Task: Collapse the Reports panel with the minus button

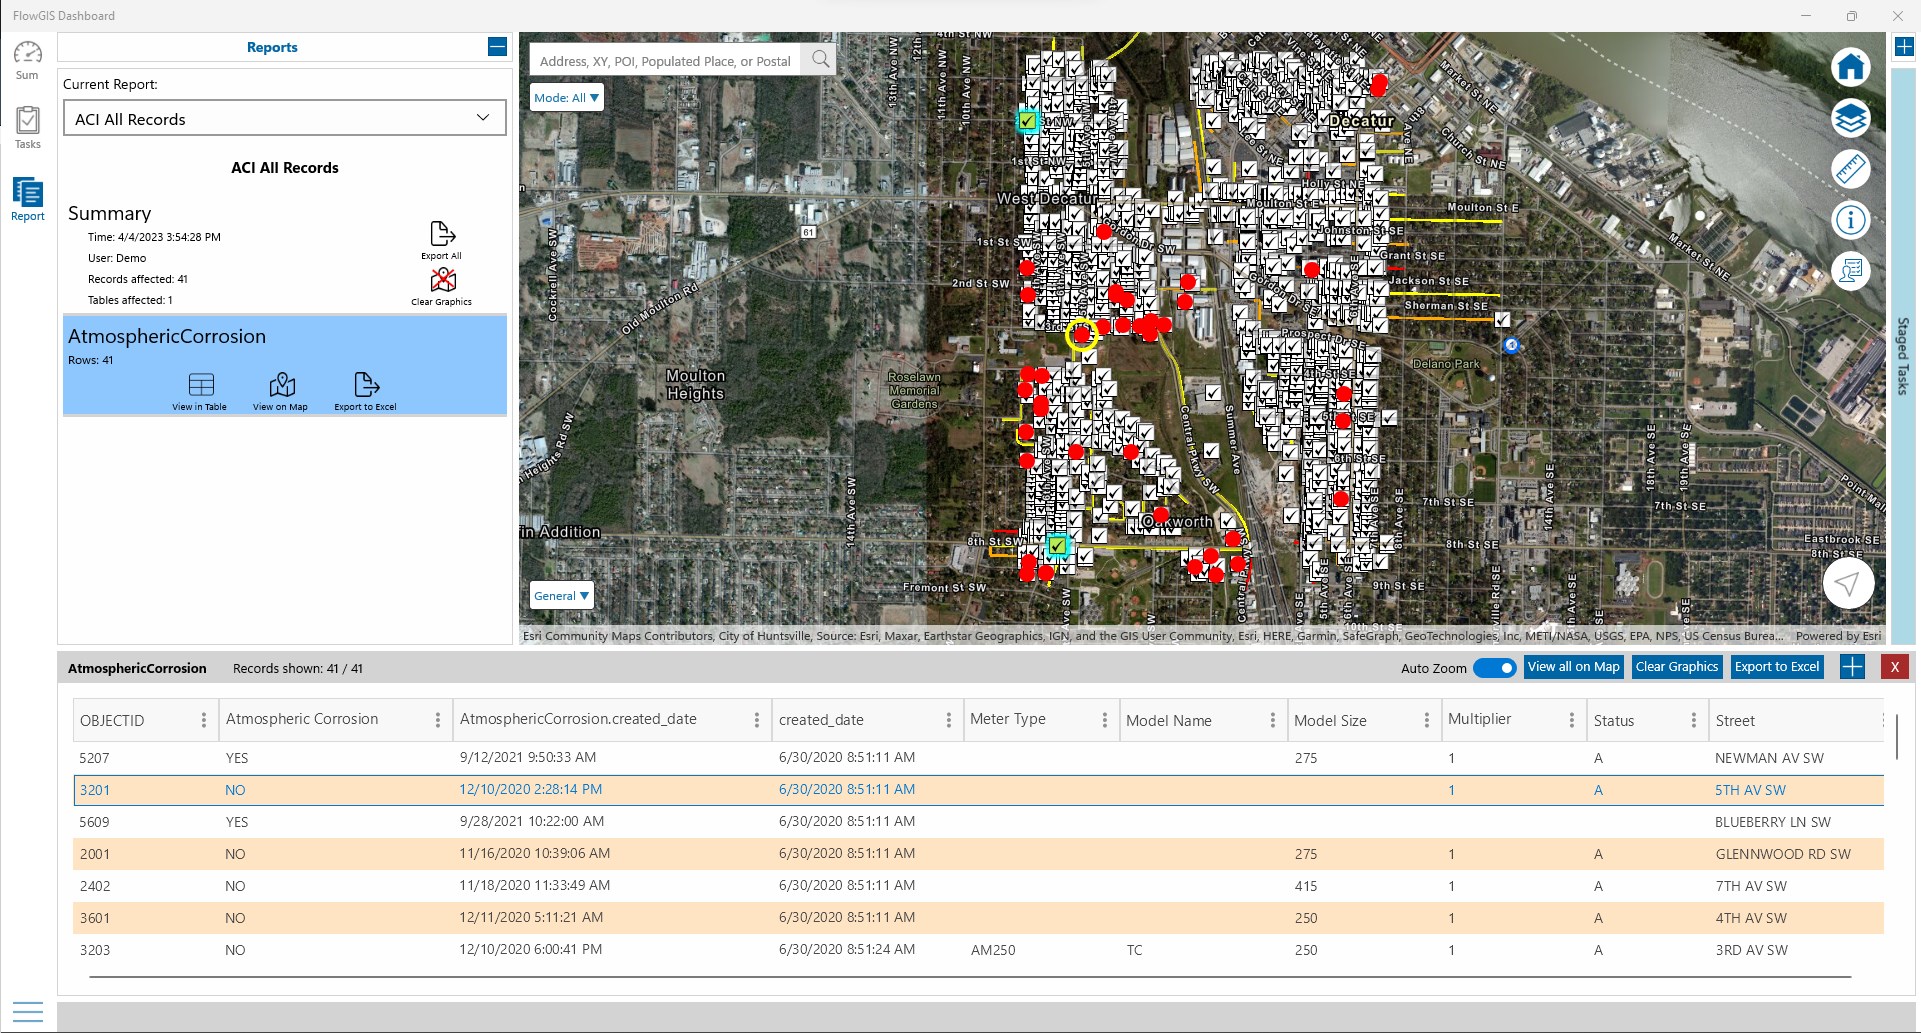Action: (497, 47)
